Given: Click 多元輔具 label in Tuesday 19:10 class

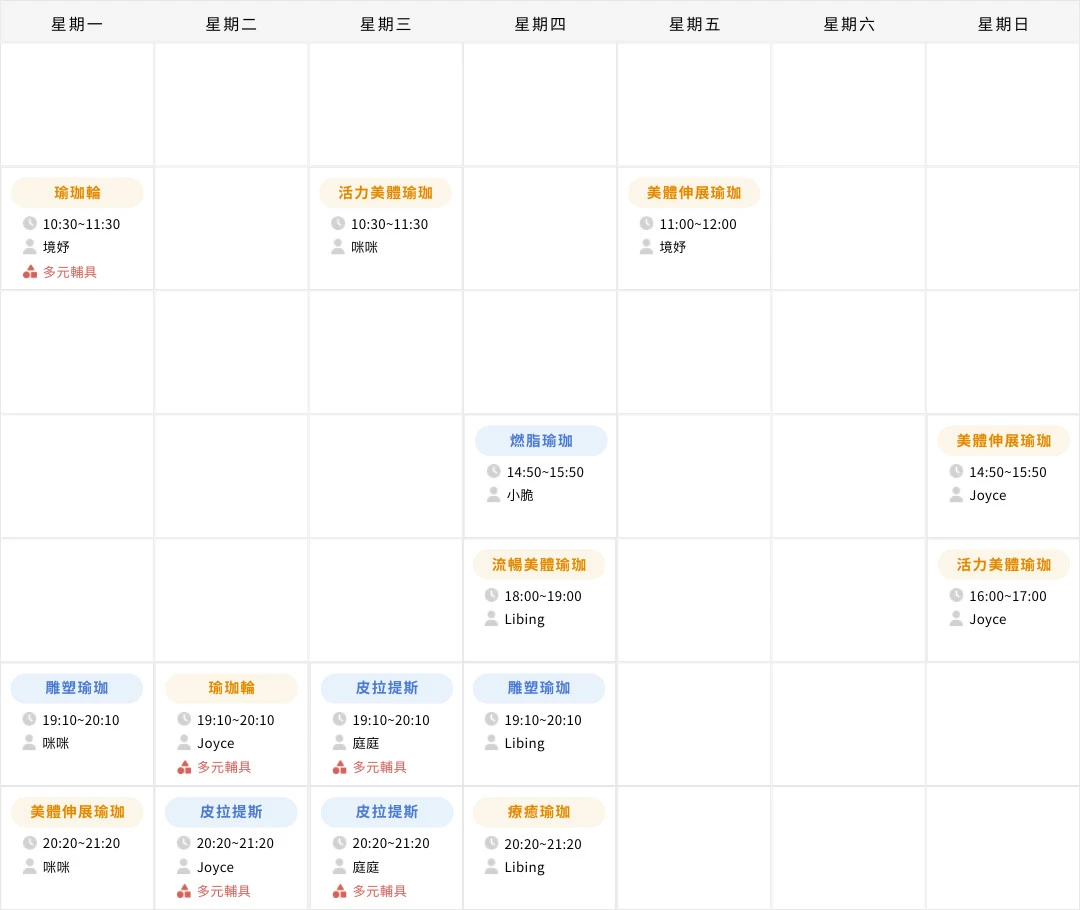Looking at the screenshot, I should [224, 767].
